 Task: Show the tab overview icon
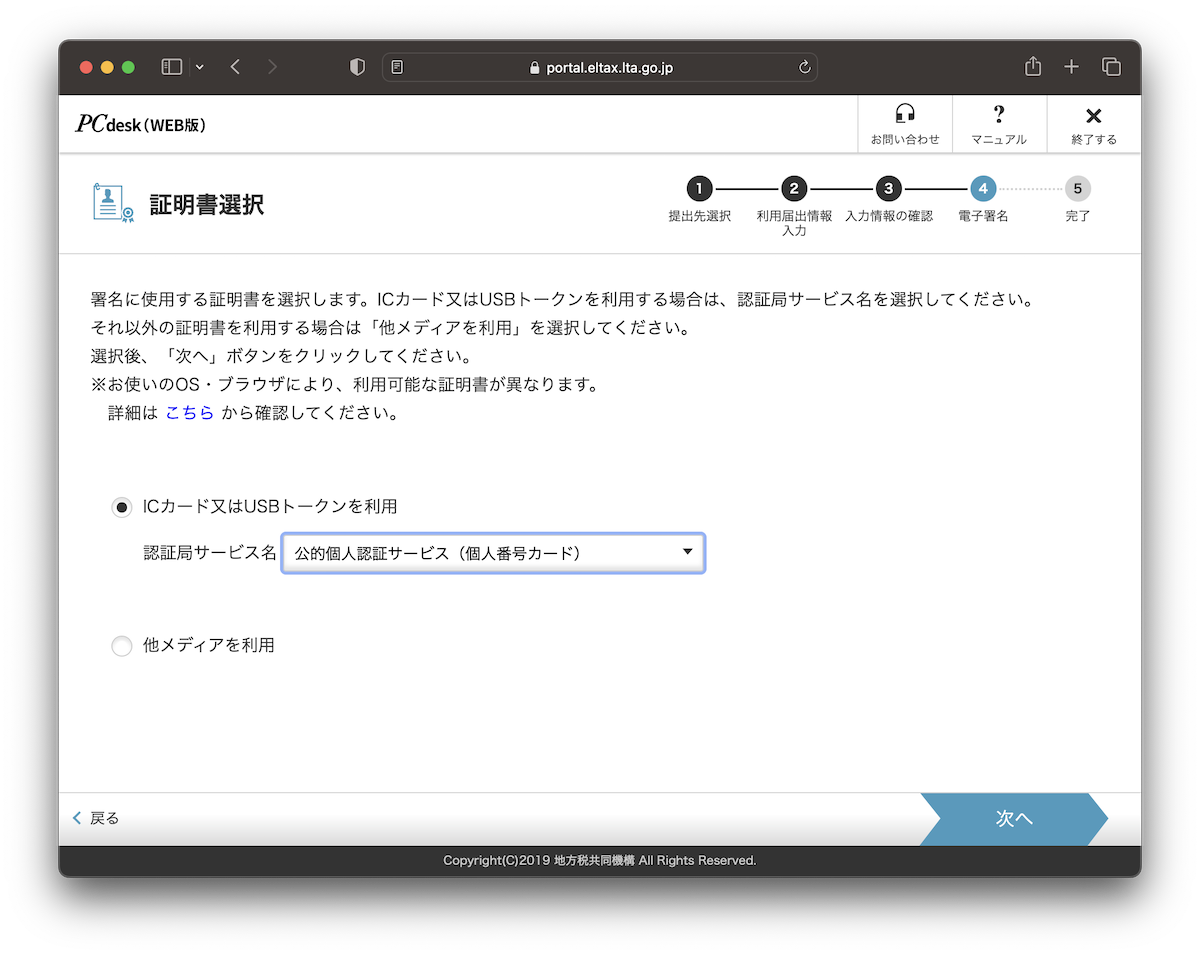[1111, 67]
